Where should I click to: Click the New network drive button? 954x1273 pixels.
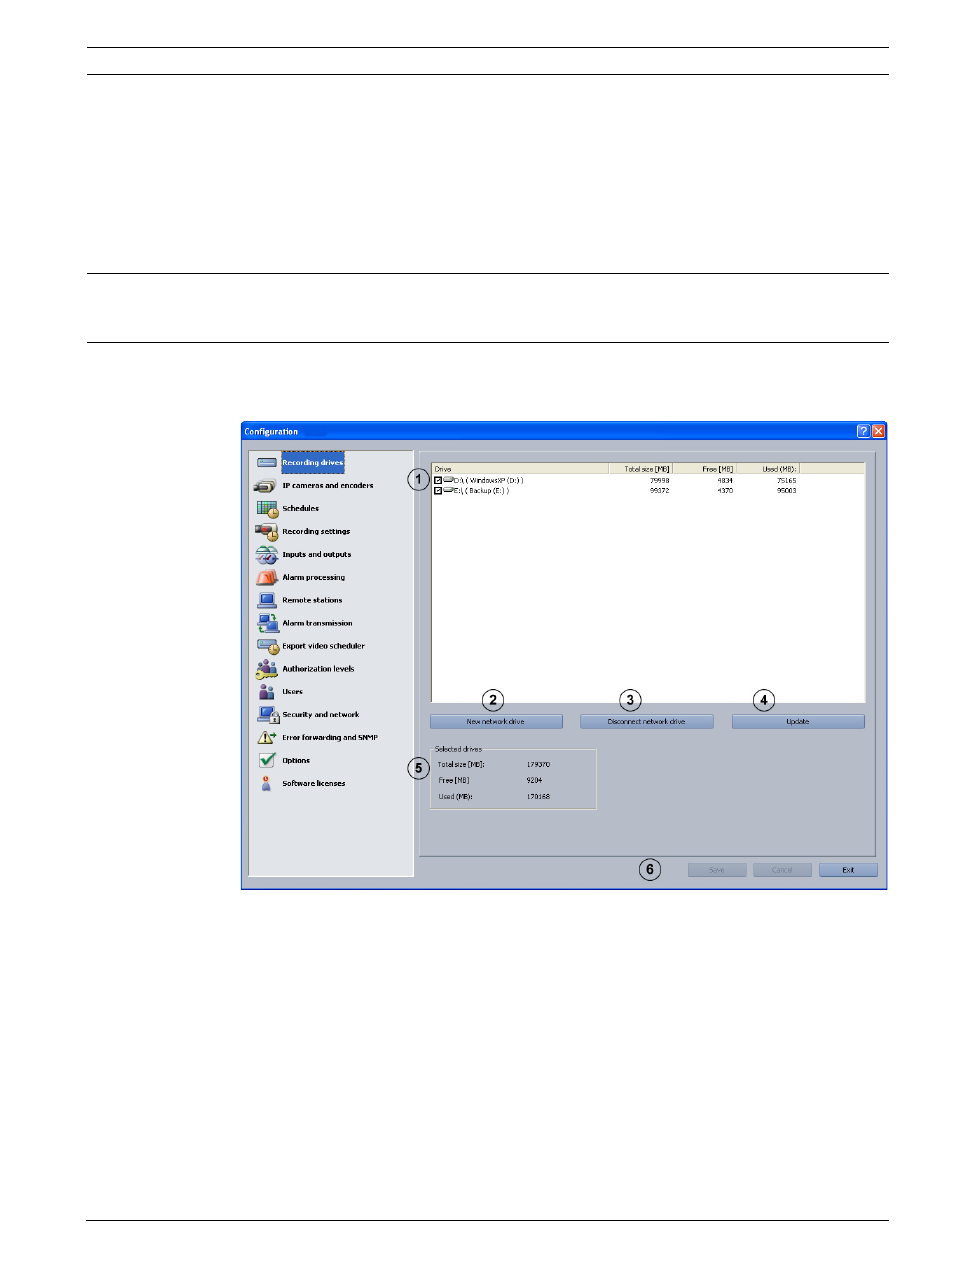pyautogui.click(x=496, y=722)
